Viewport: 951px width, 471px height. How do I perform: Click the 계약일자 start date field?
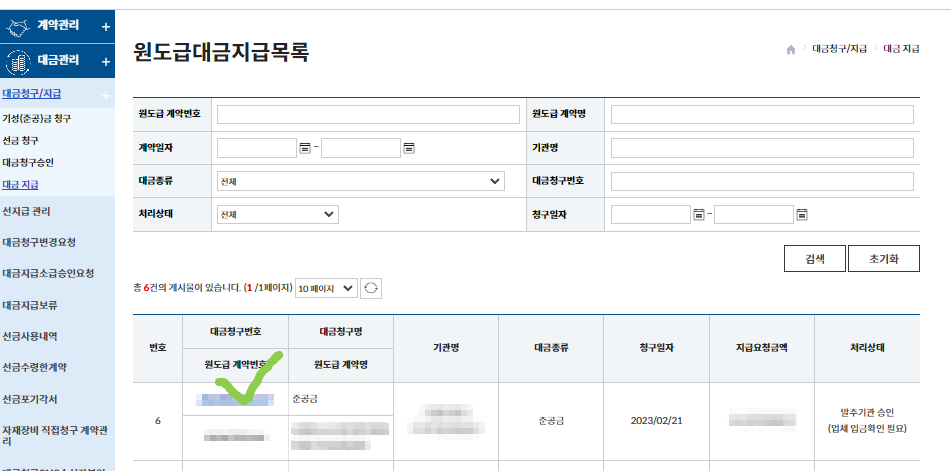pos(257,148)
